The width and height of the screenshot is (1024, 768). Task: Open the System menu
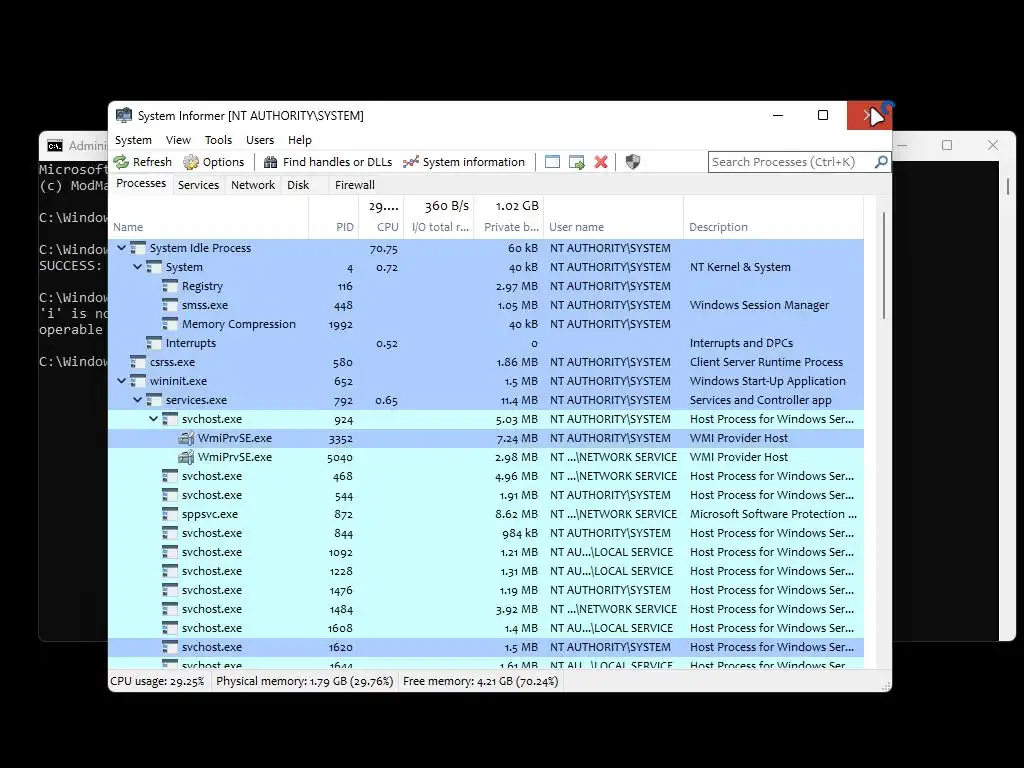(133, 140)
